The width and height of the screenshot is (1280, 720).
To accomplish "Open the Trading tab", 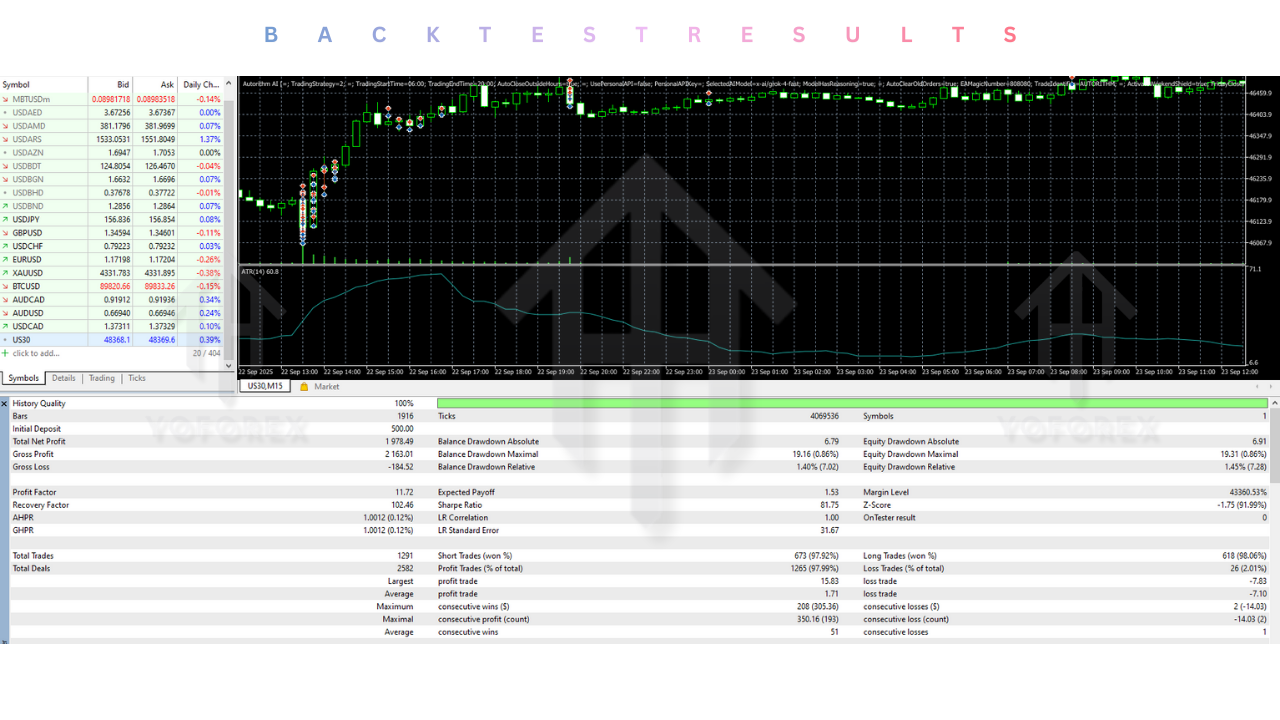I will [x=100, y=377].
